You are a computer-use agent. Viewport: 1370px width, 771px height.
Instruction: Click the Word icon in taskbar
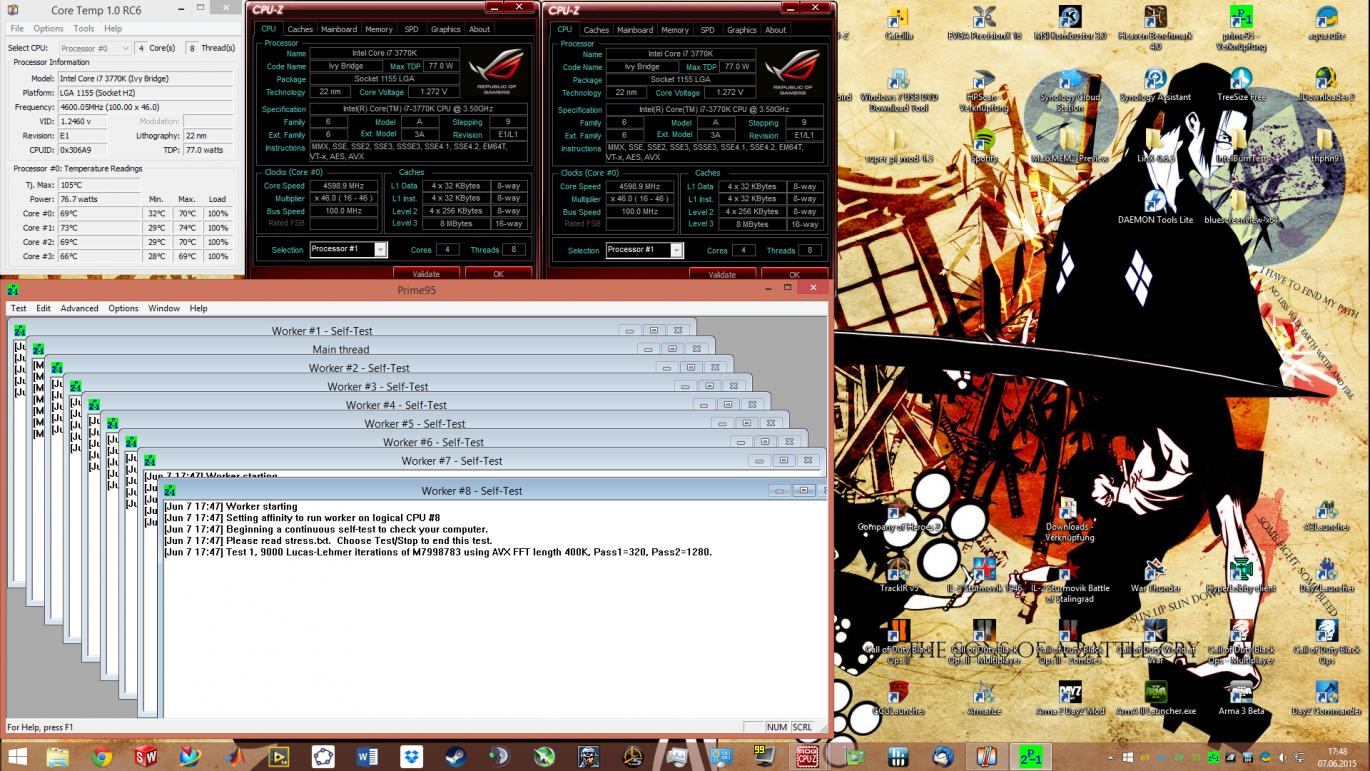coord(366,755)
